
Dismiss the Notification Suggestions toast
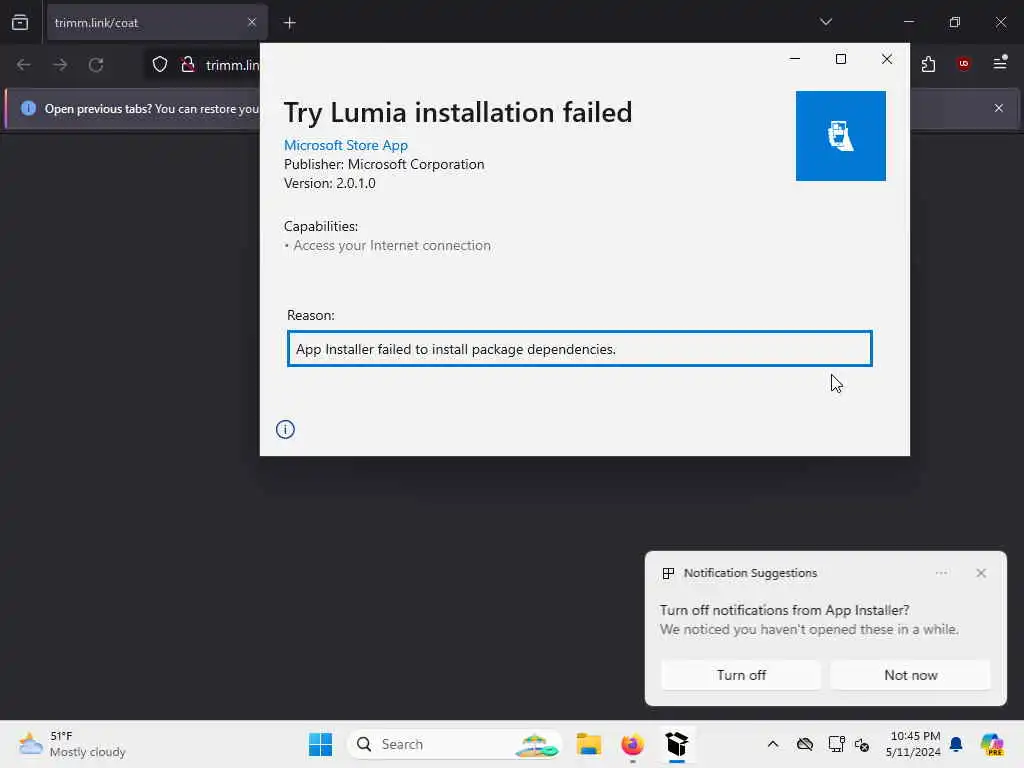click(x=981, y=573)
